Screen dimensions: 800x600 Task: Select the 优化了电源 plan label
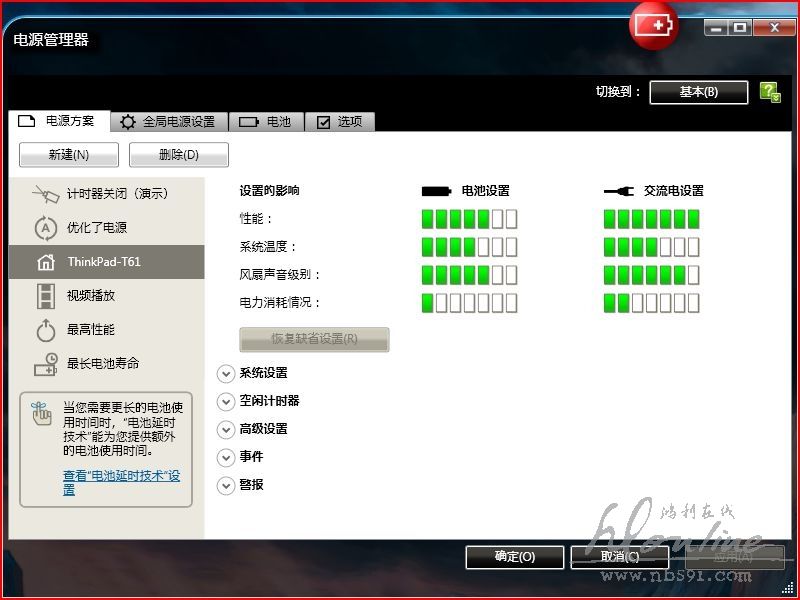[97, 228]
